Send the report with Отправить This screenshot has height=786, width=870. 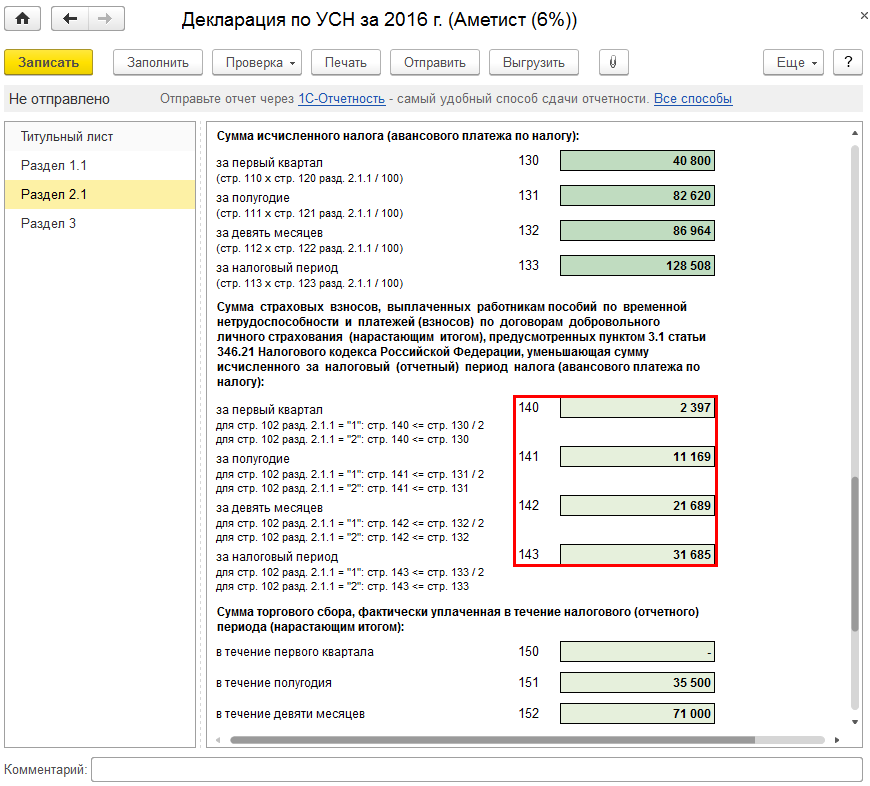click(434, 62)
